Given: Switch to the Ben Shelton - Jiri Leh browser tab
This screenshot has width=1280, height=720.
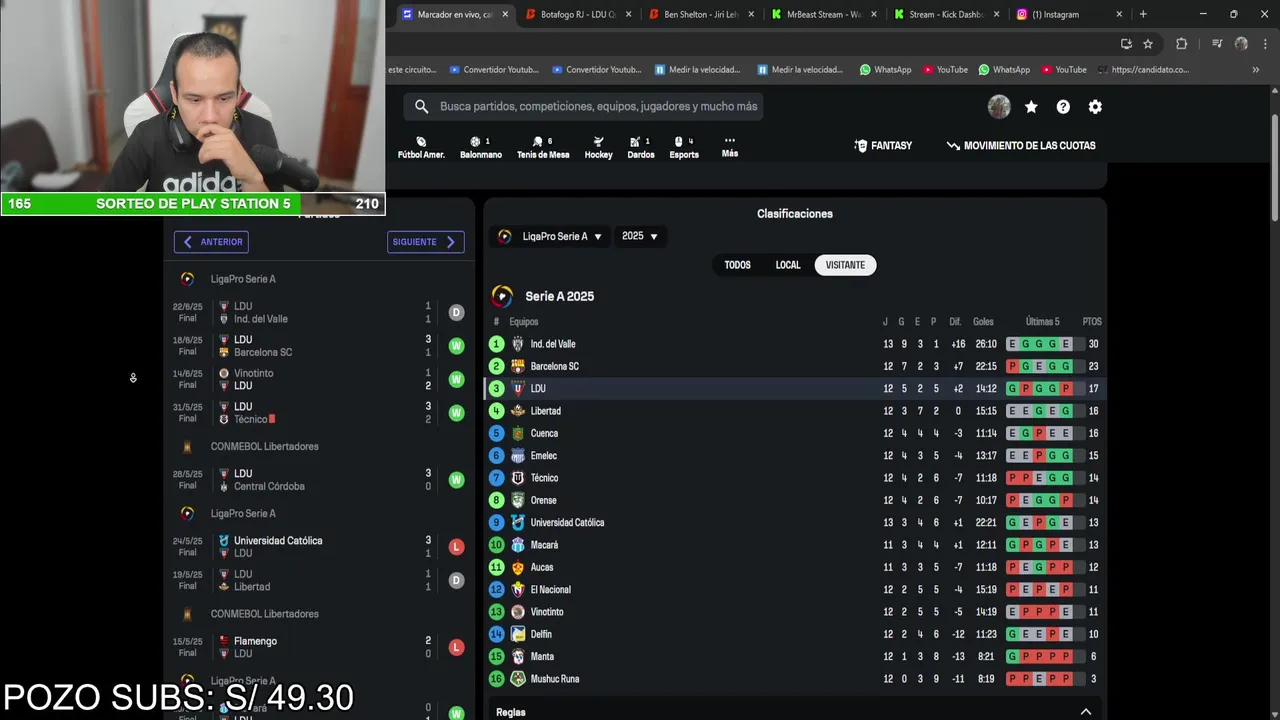Looking at the screenshot, I should [x=701, y=14].
